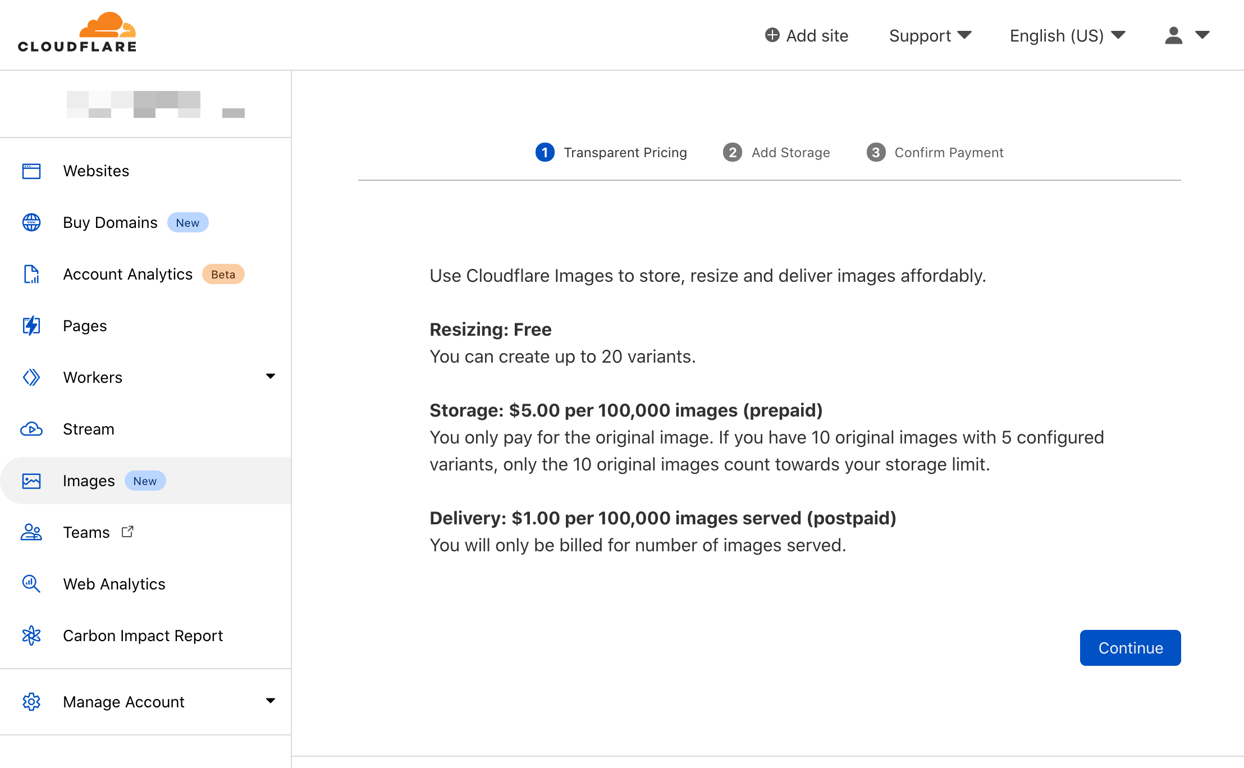Screen dimensions: 1244x768
Task: Open the user profile menu
Action: coord(1187,36)
